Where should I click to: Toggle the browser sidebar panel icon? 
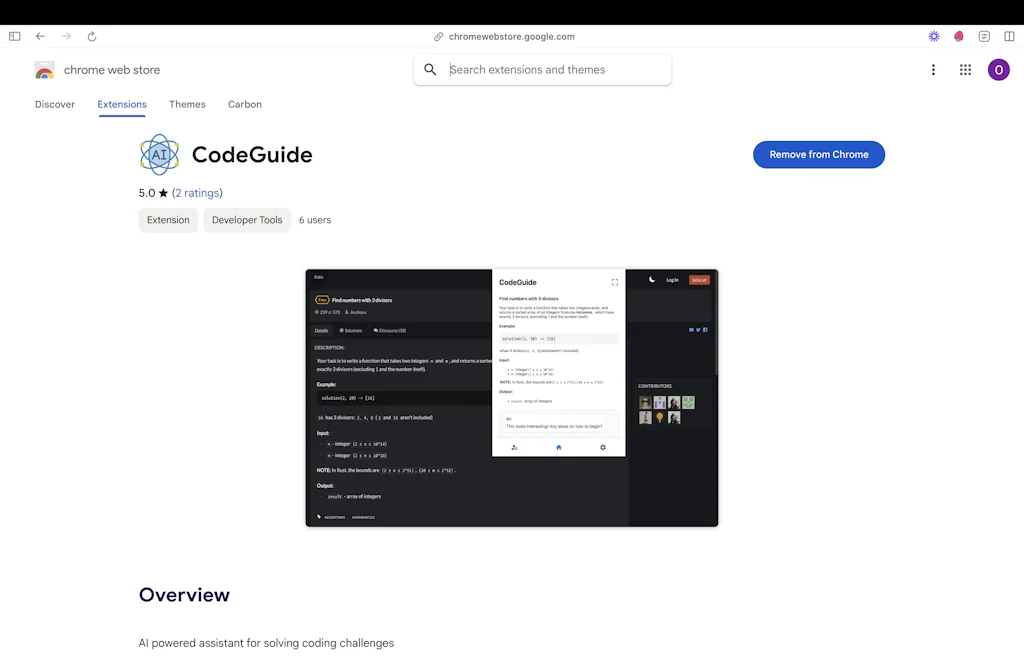point(14,36)
